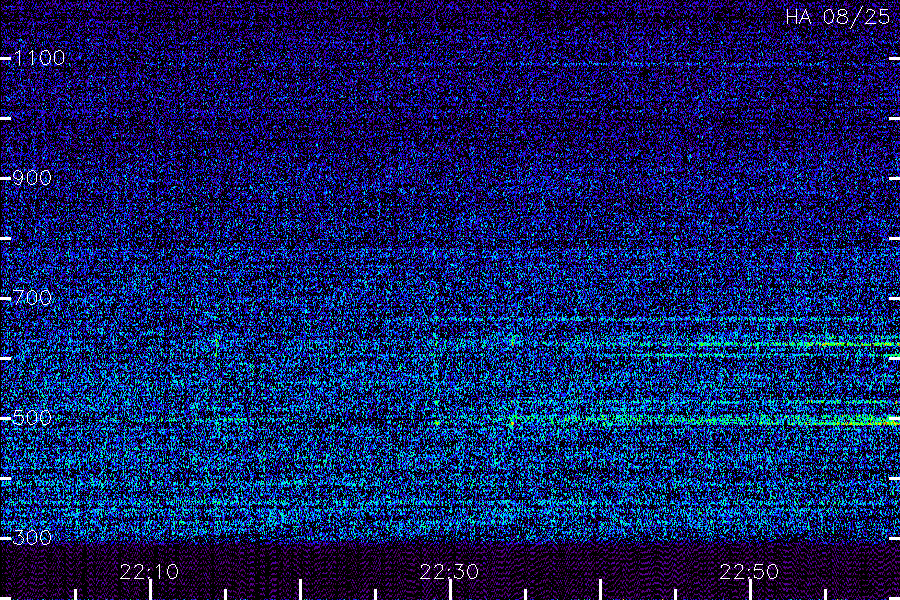
Task: Click the 300 frequency axis label
Action: pos(32,538)
